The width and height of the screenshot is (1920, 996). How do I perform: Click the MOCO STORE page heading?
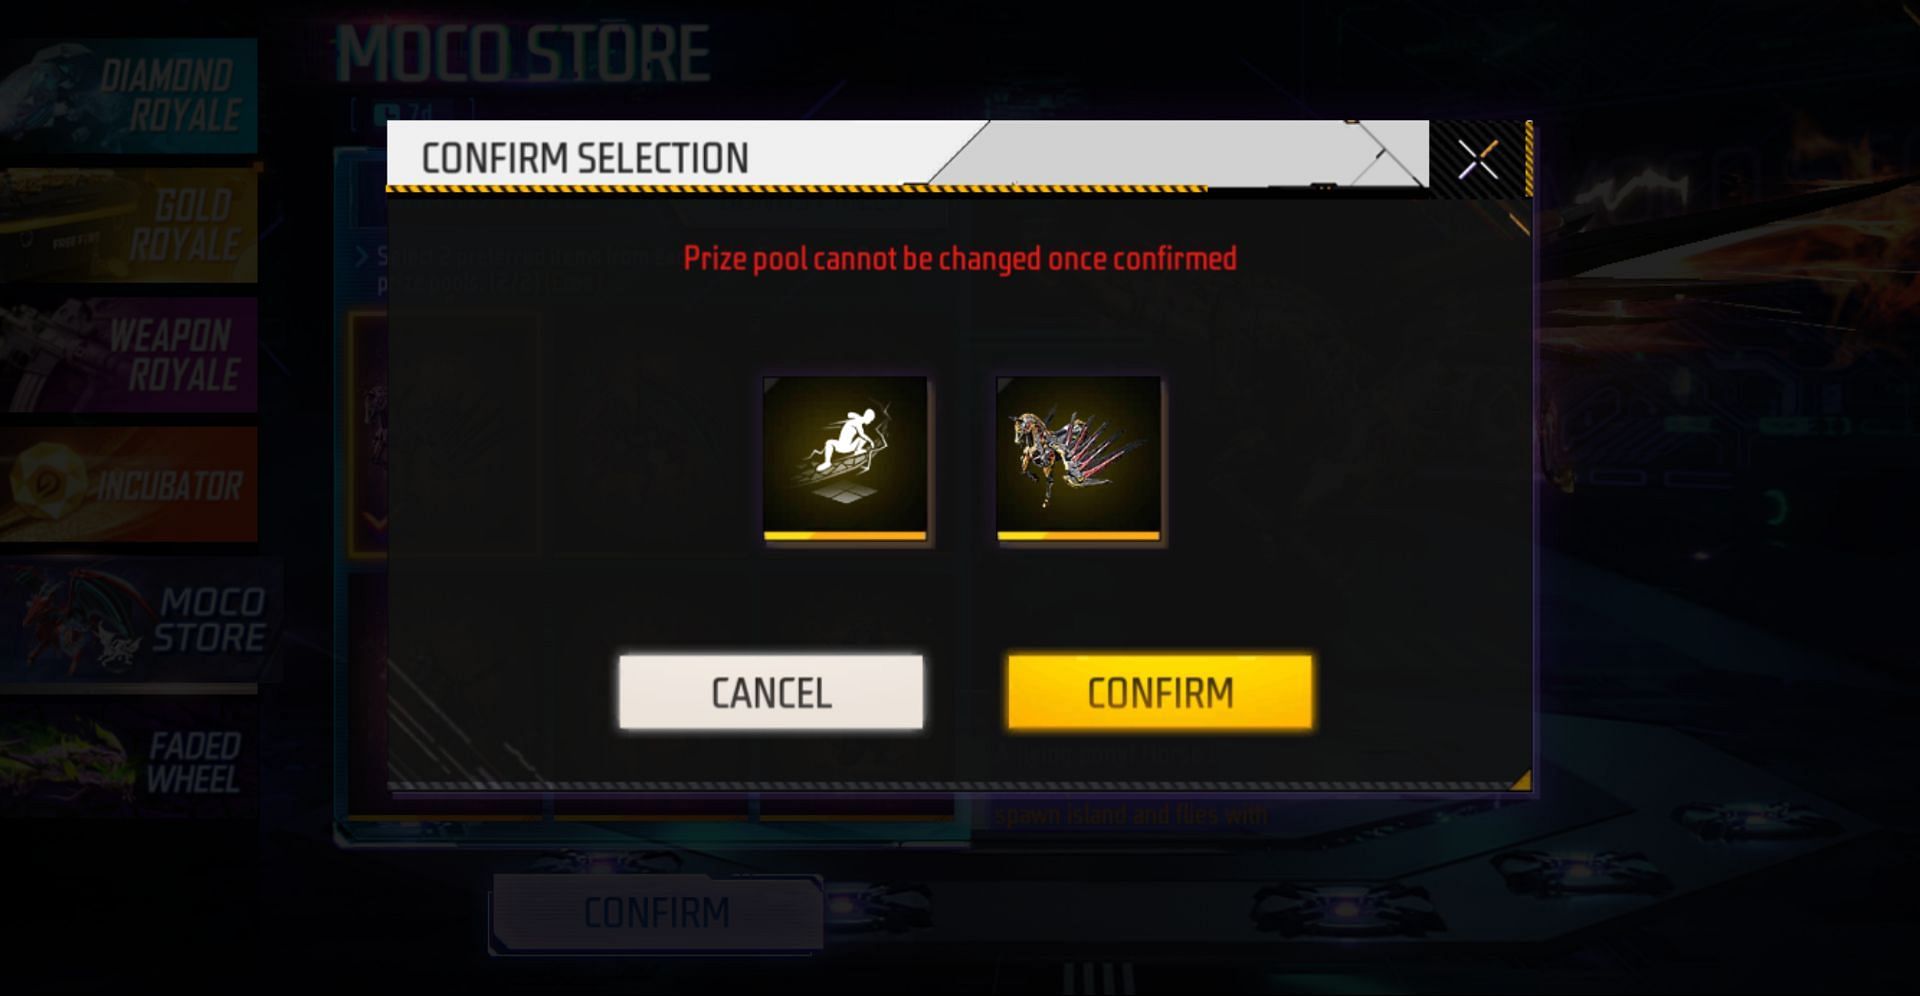523,53
